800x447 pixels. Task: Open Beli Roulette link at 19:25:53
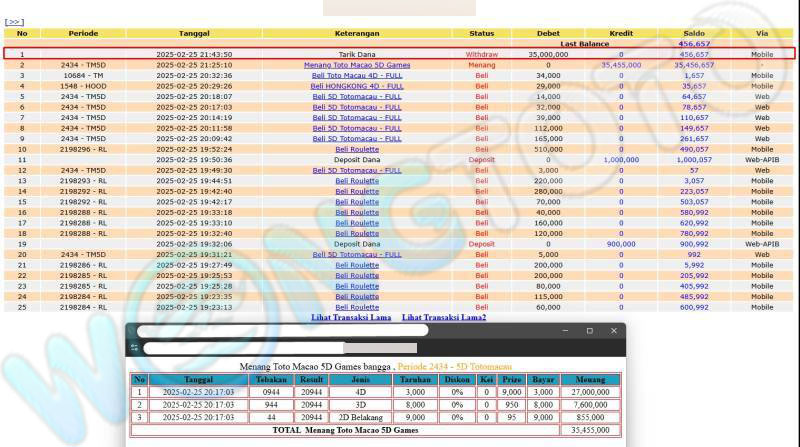coord(357,276)
